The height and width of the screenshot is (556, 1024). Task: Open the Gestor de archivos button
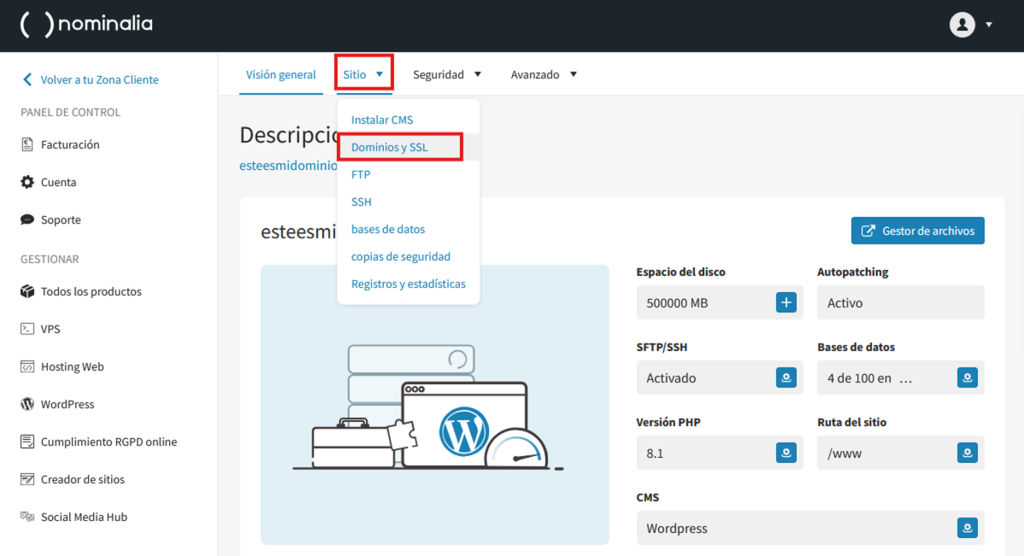coord(918,231)
